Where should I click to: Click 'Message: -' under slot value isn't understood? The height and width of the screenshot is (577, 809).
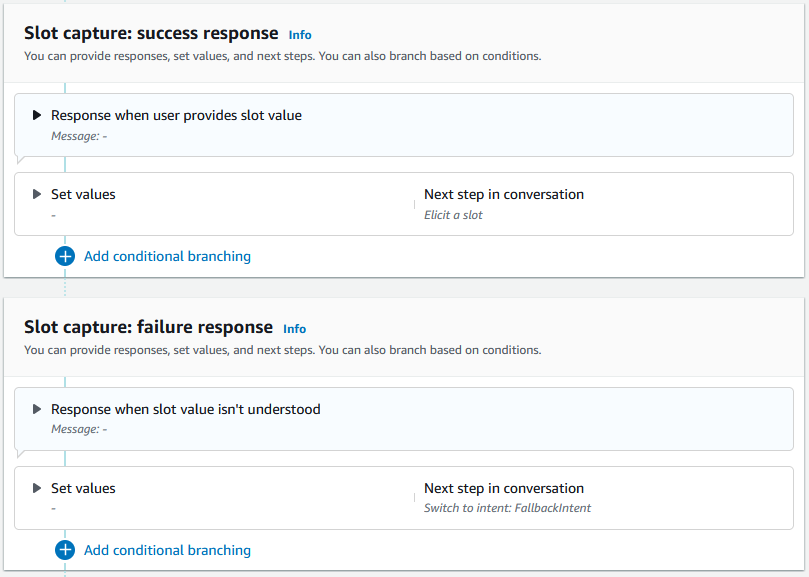79,430
